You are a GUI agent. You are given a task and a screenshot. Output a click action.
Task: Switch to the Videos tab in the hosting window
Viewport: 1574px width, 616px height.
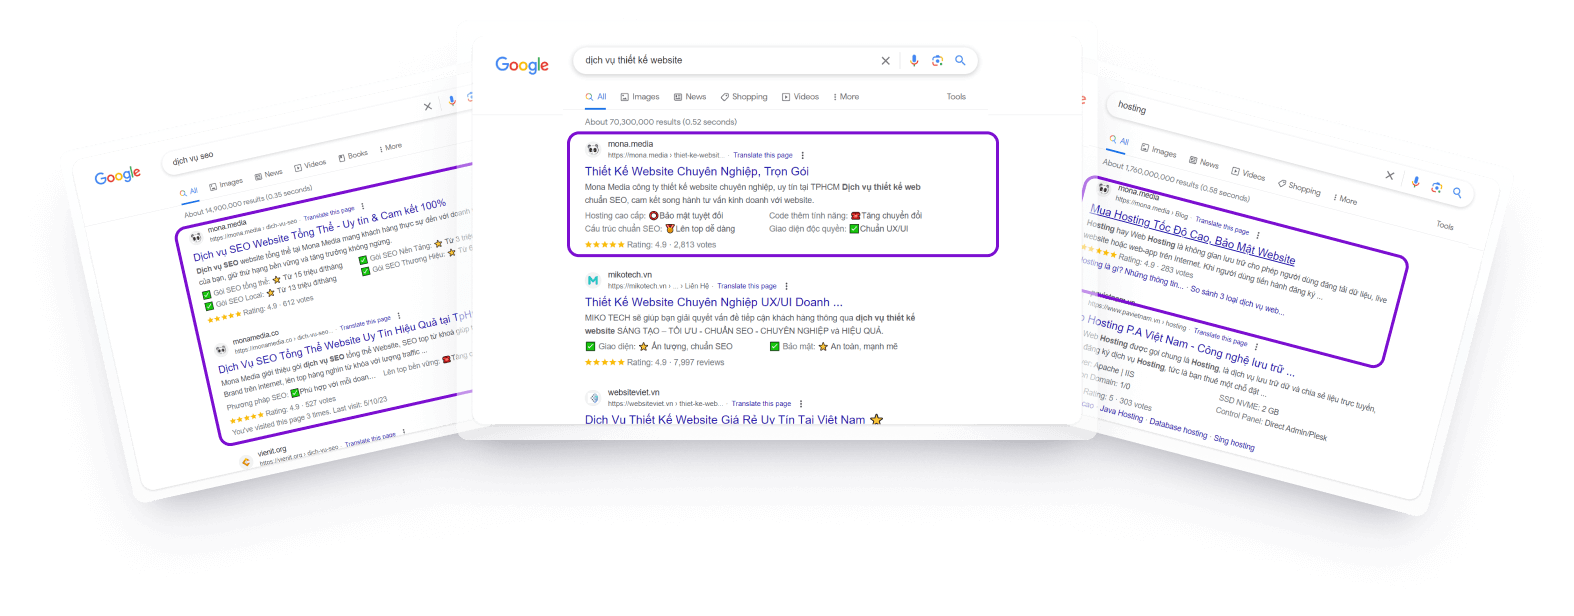coord(1248,174)
